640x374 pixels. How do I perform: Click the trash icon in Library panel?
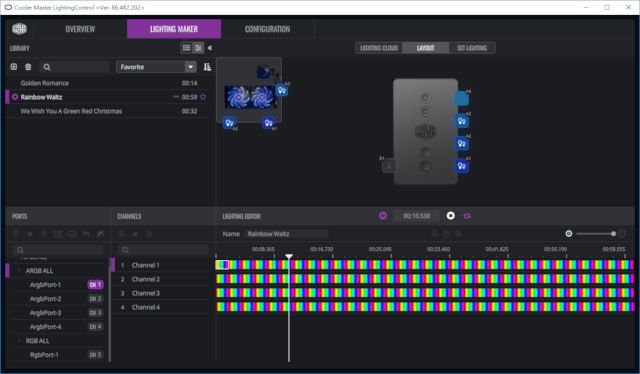[x=28, y=67]
